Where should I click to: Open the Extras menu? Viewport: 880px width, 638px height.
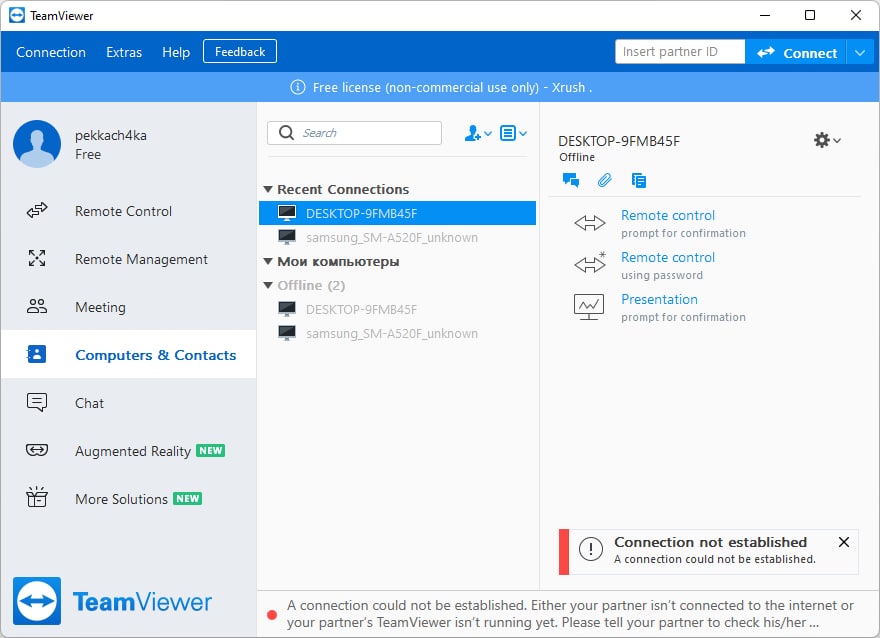pyautogui.click(x=124, y=52)
